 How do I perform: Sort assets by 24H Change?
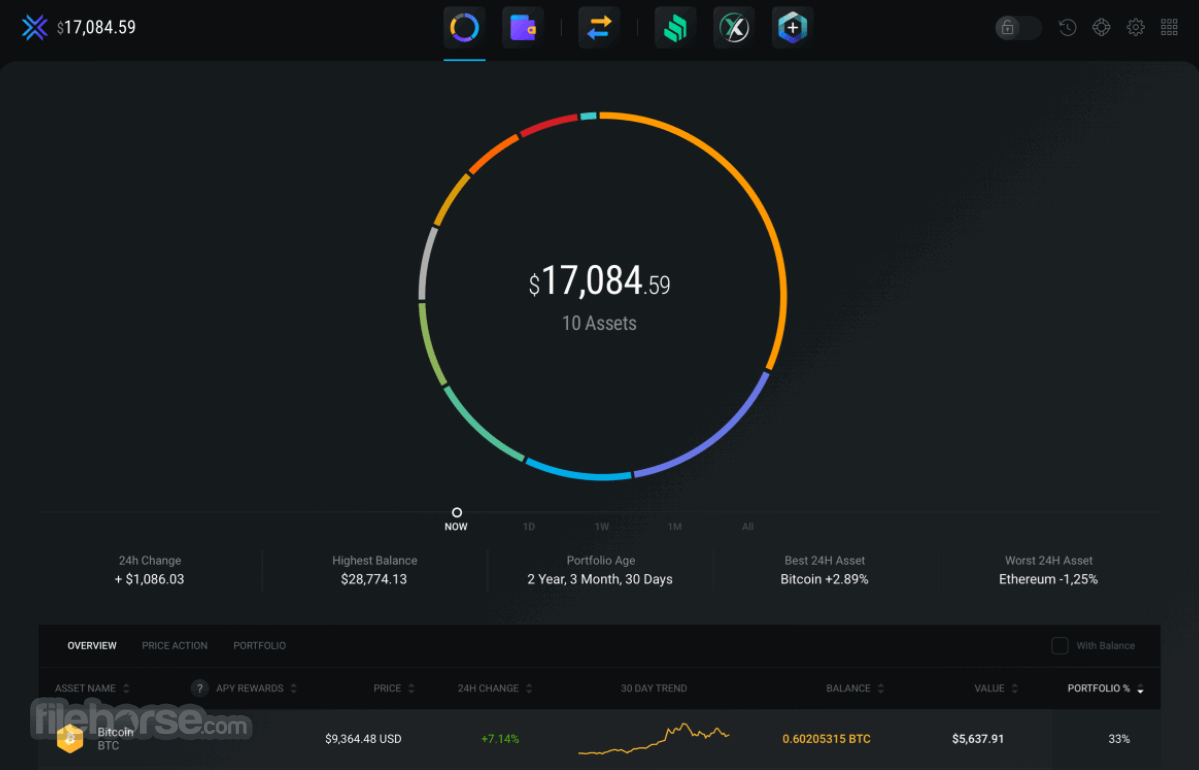click(x=491, y=688)
